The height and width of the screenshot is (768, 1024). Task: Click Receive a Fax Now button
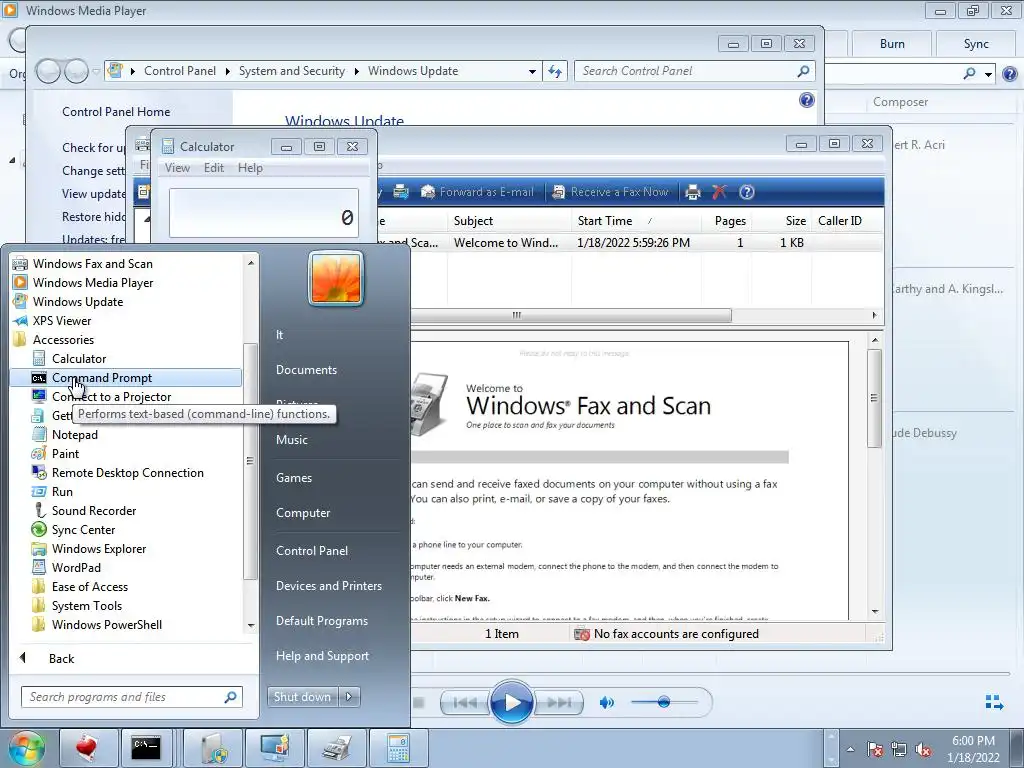(611, 192)
